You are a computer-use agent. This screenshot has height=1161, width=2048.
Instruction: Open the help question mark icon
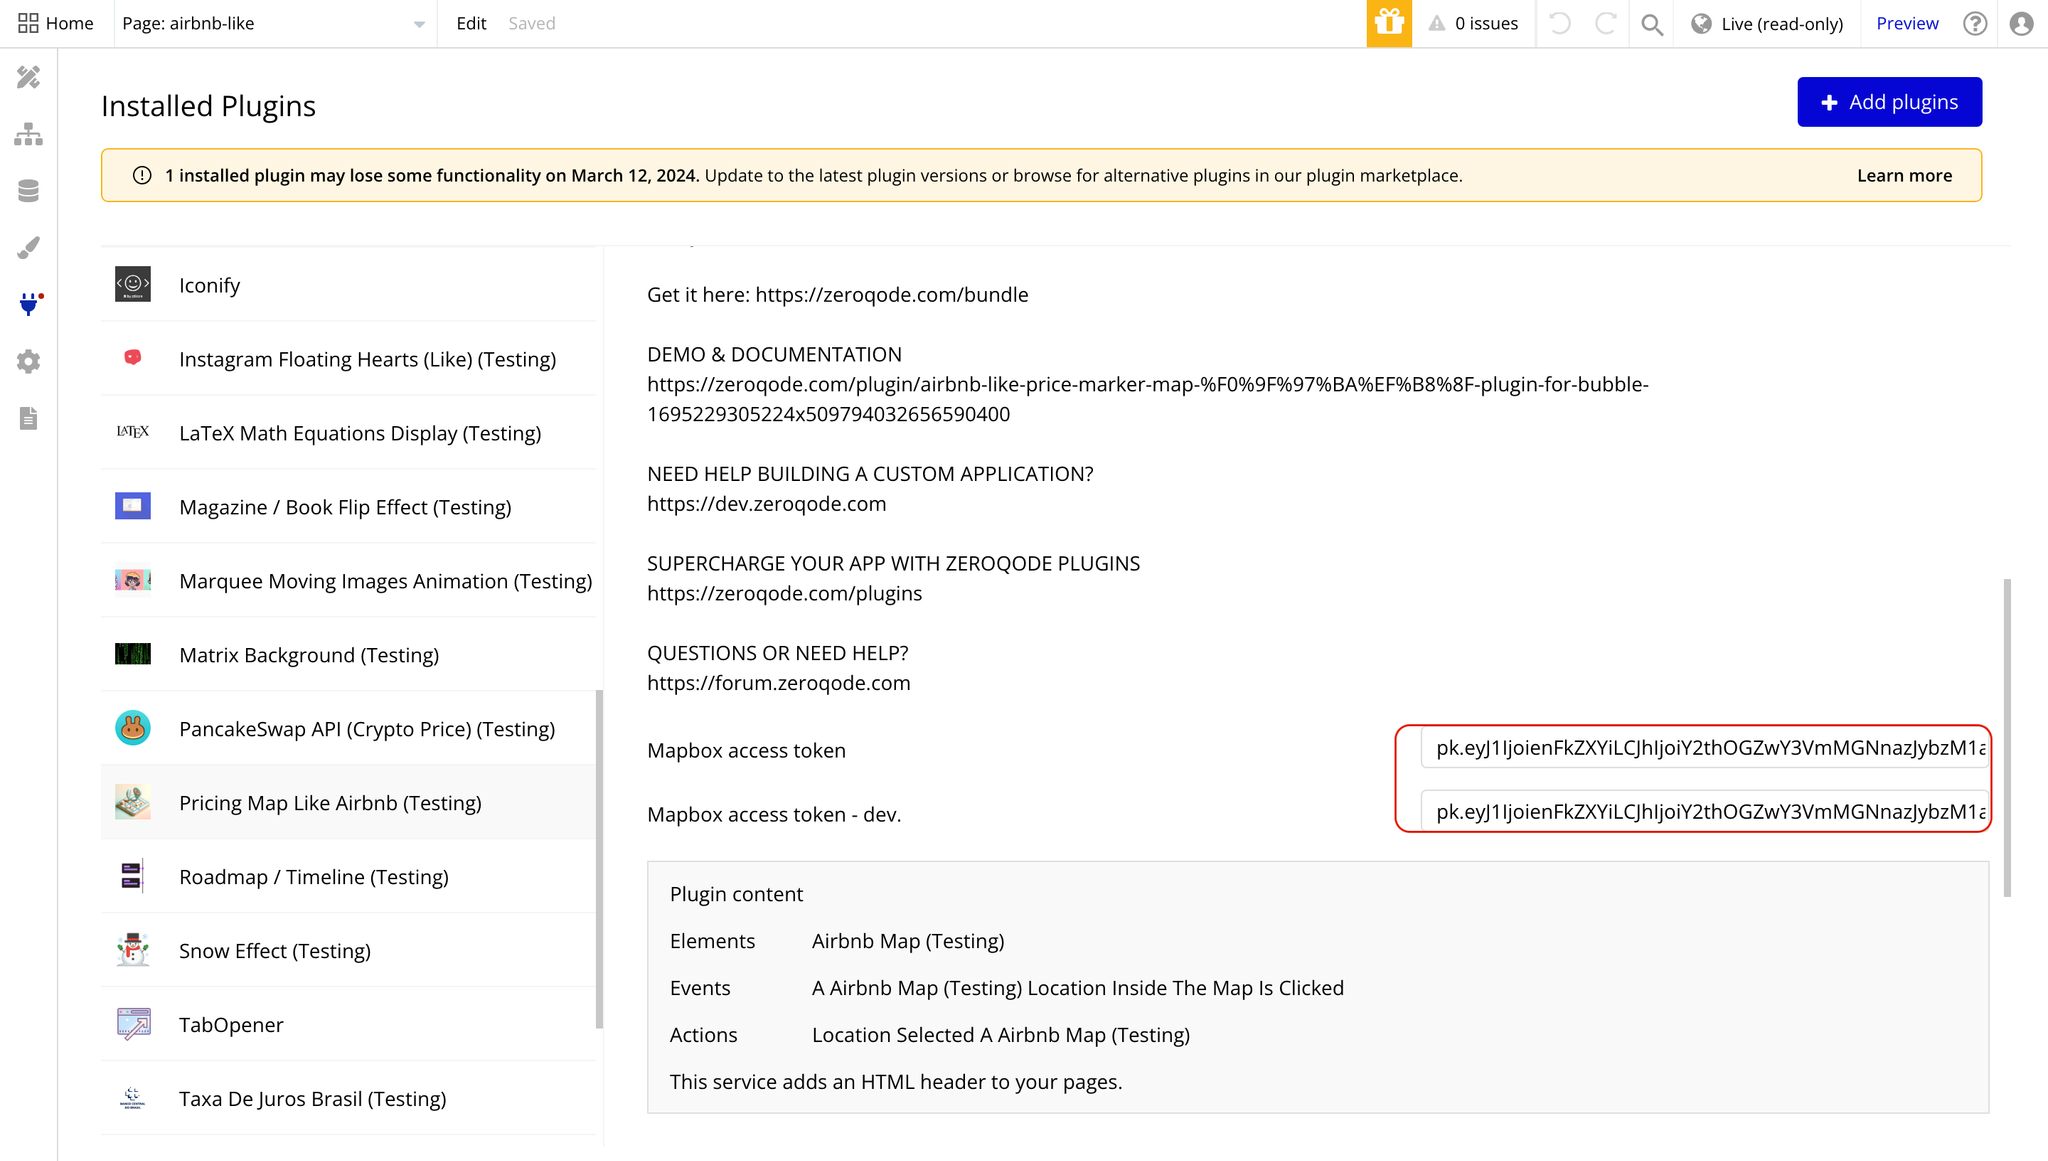(1975, 23)
